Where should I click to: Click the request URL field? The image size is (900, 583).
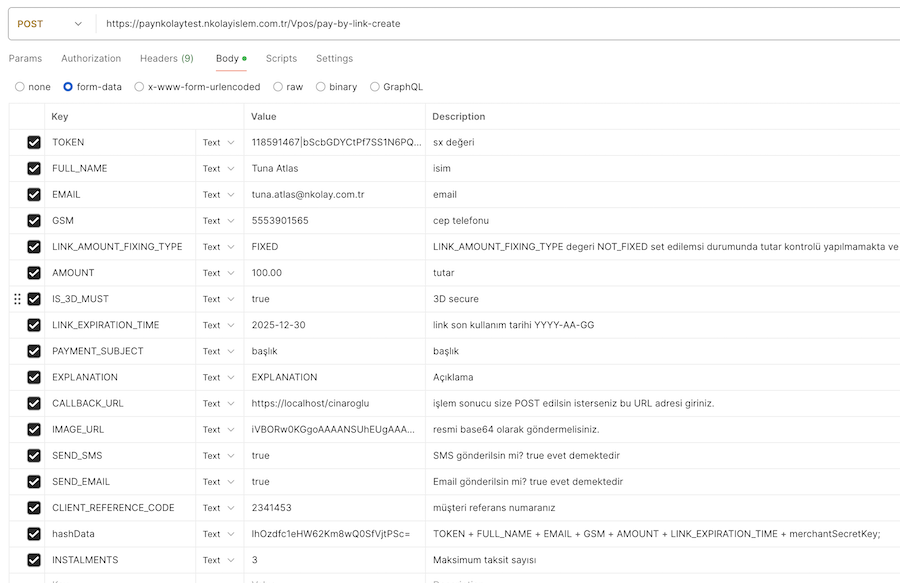[x=497, y=24]
